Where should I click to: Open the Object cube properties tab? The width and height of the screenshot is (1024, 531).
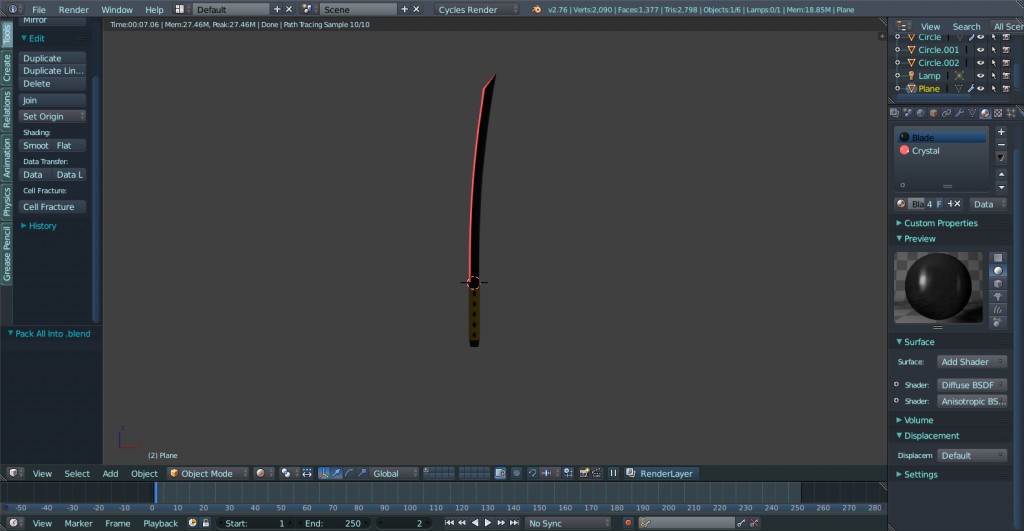[x=933, y=113]
